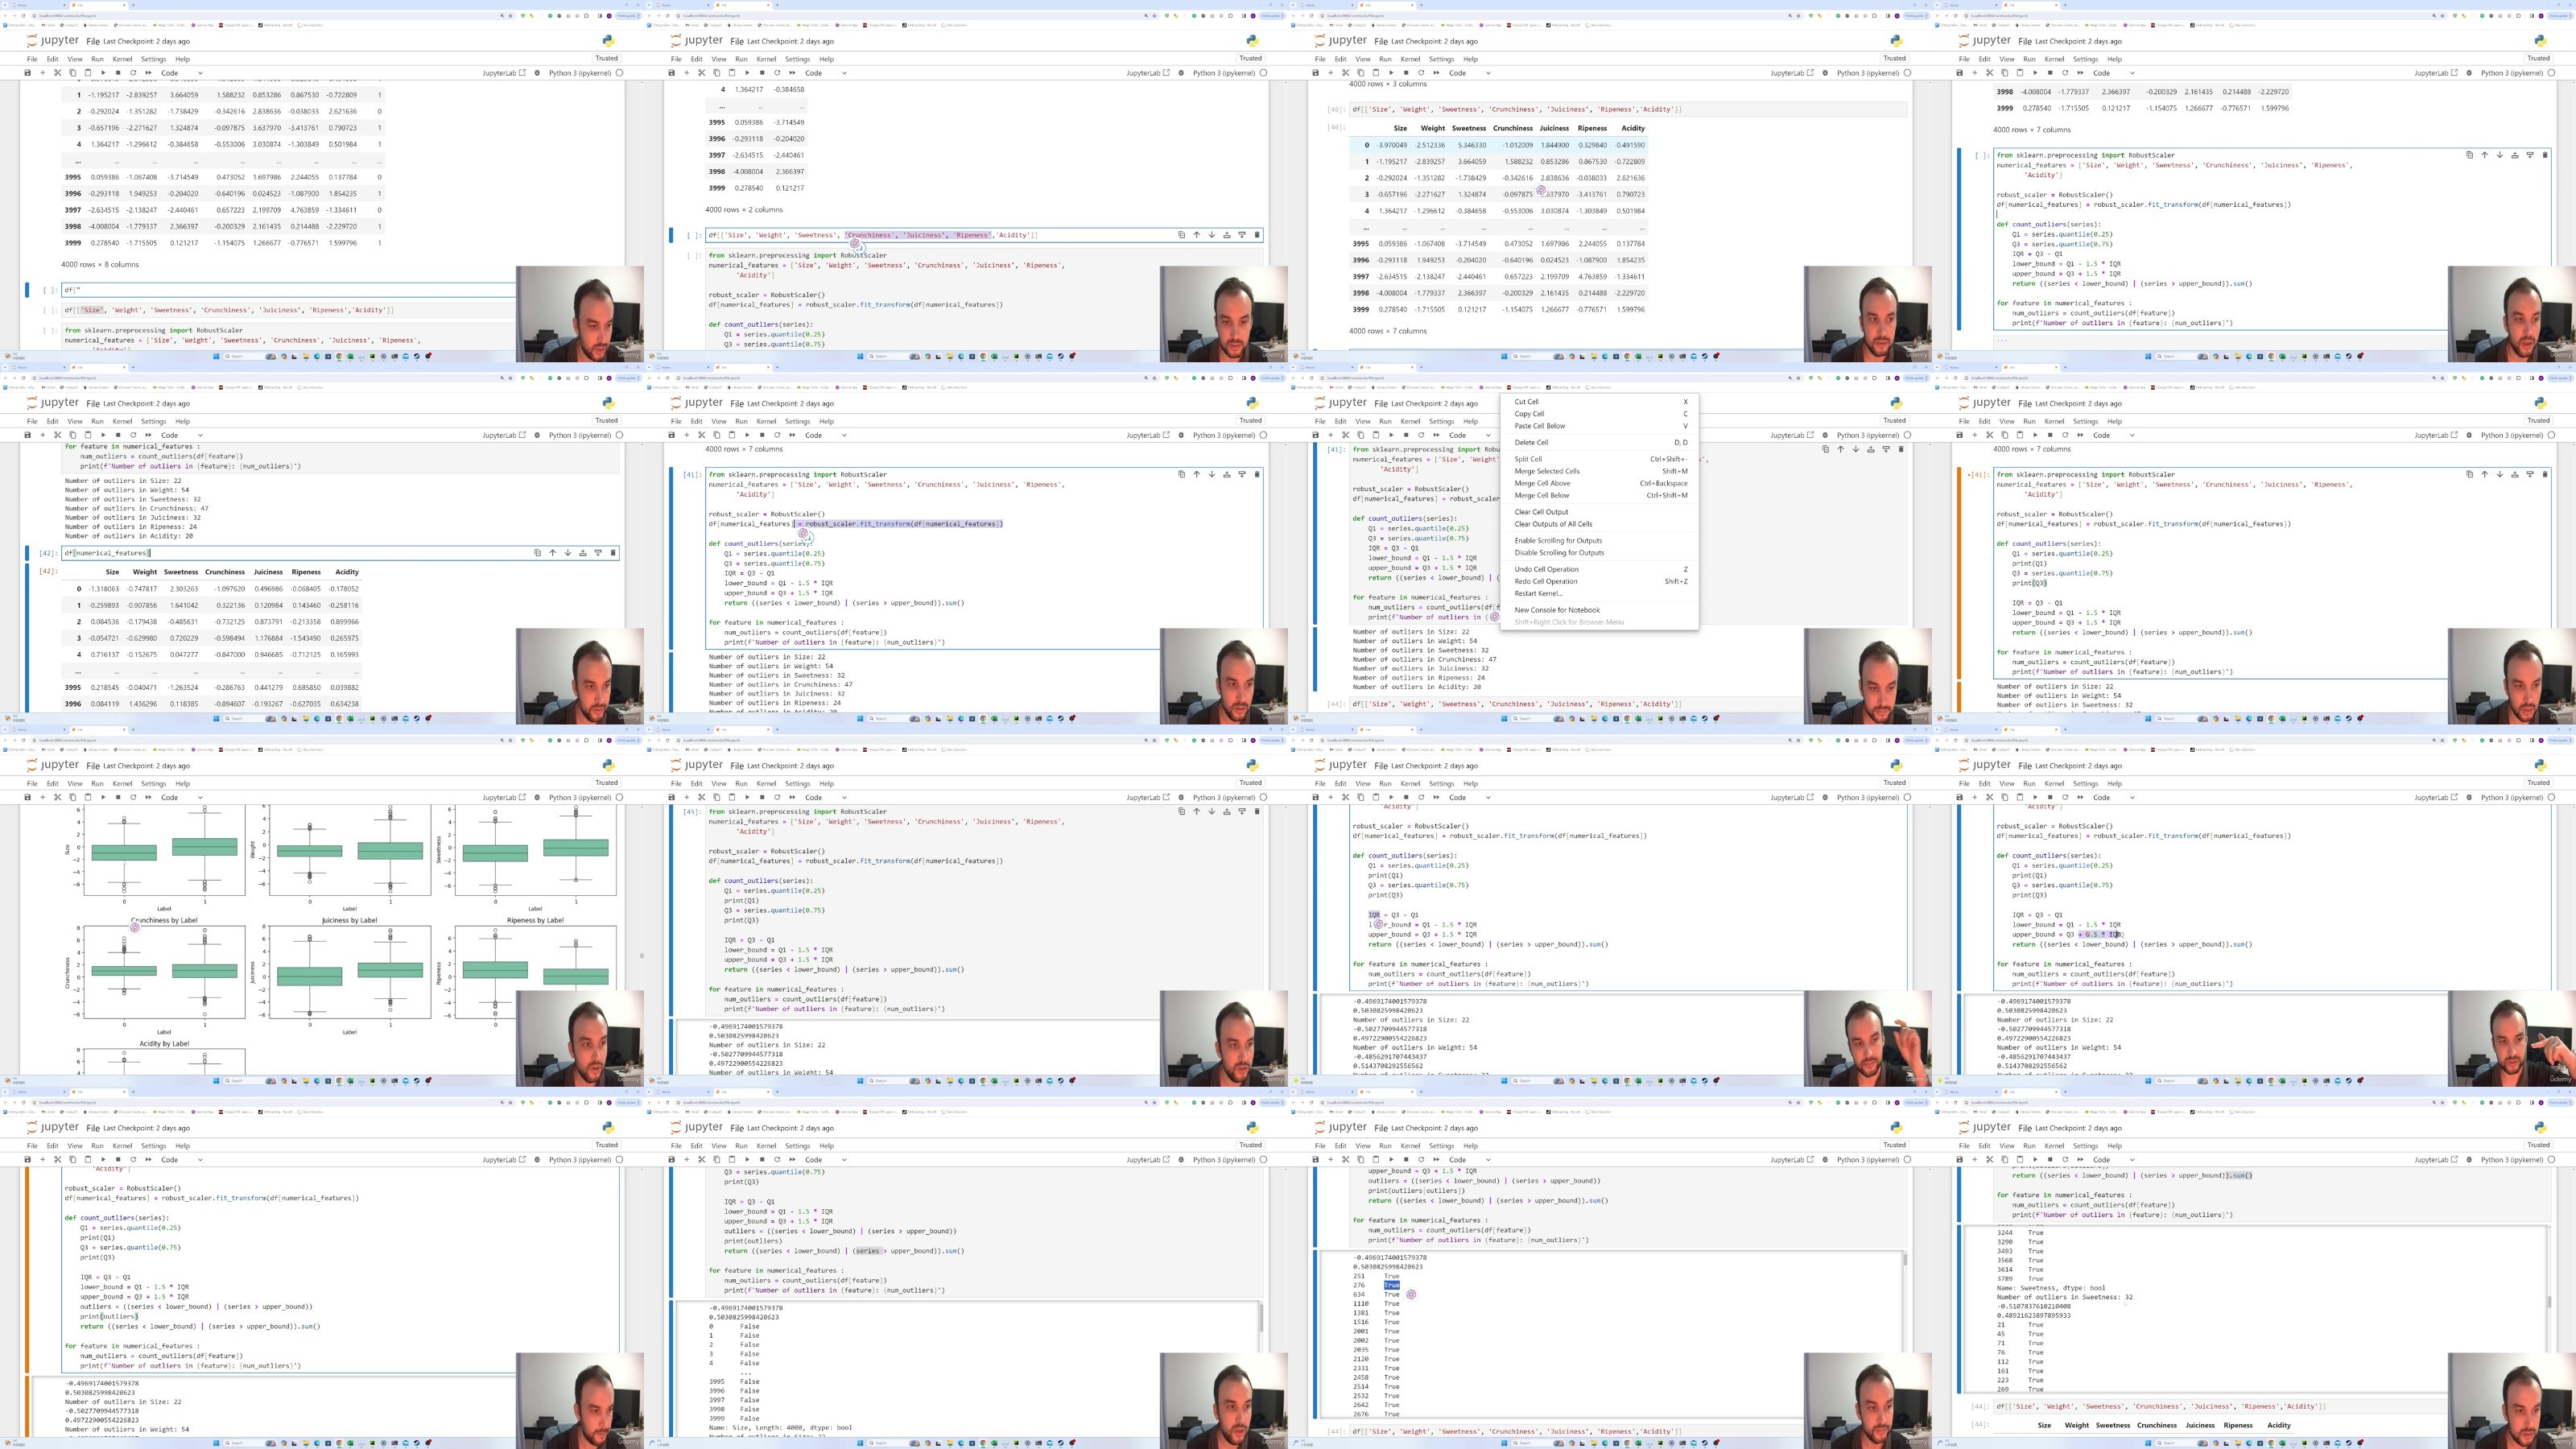Run cell with play icon, cell [40] frame

pyautogui.click(x=1391, y=73)
